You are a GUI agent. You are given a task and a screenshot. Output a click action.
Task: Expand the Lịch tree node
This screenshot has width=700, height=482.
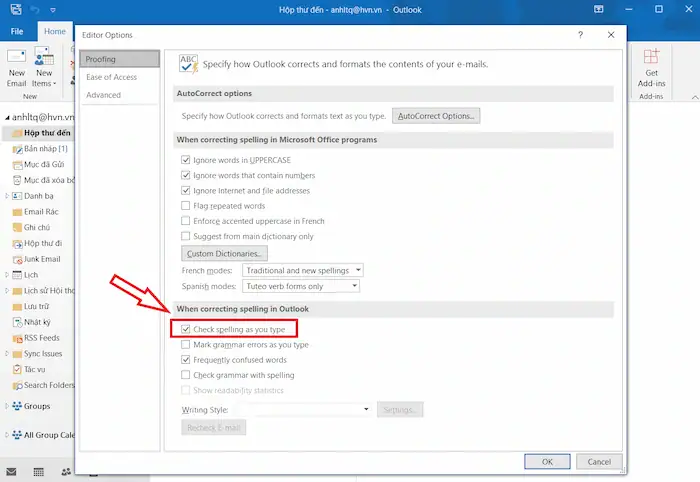(7, 275)
